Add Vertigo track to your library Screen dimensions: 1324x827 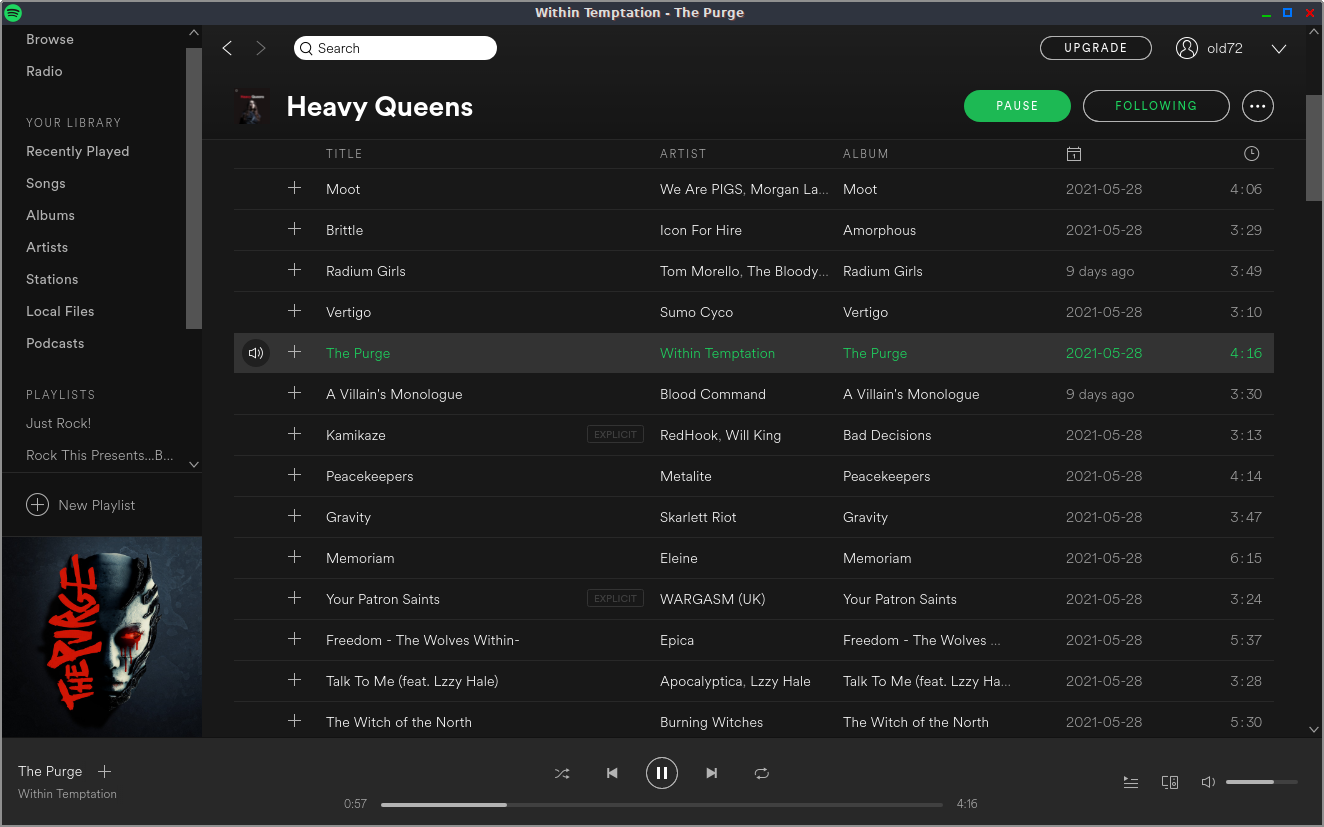[294, 311]
